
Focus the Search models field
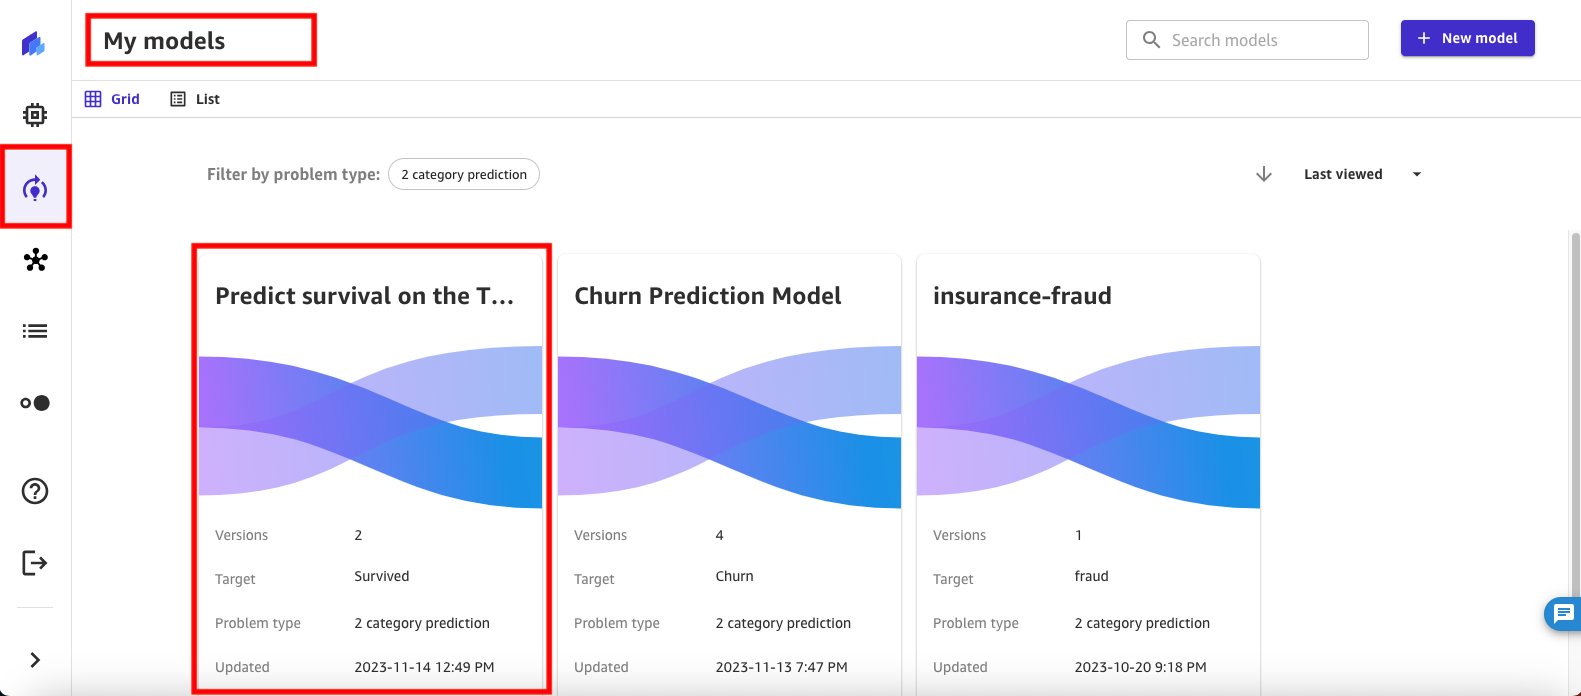coord(1247,40)
